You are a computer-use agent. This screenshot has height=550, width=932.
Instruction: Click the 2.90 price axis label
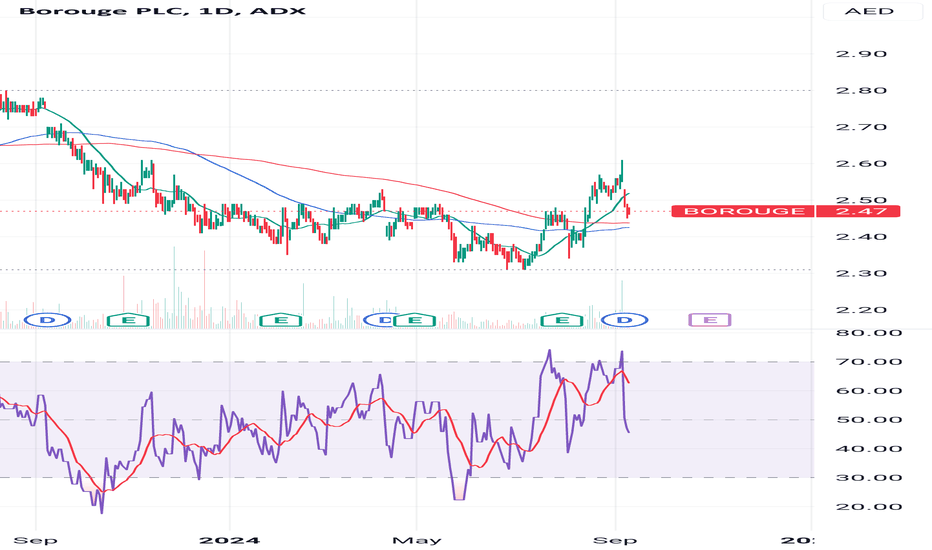861,54
